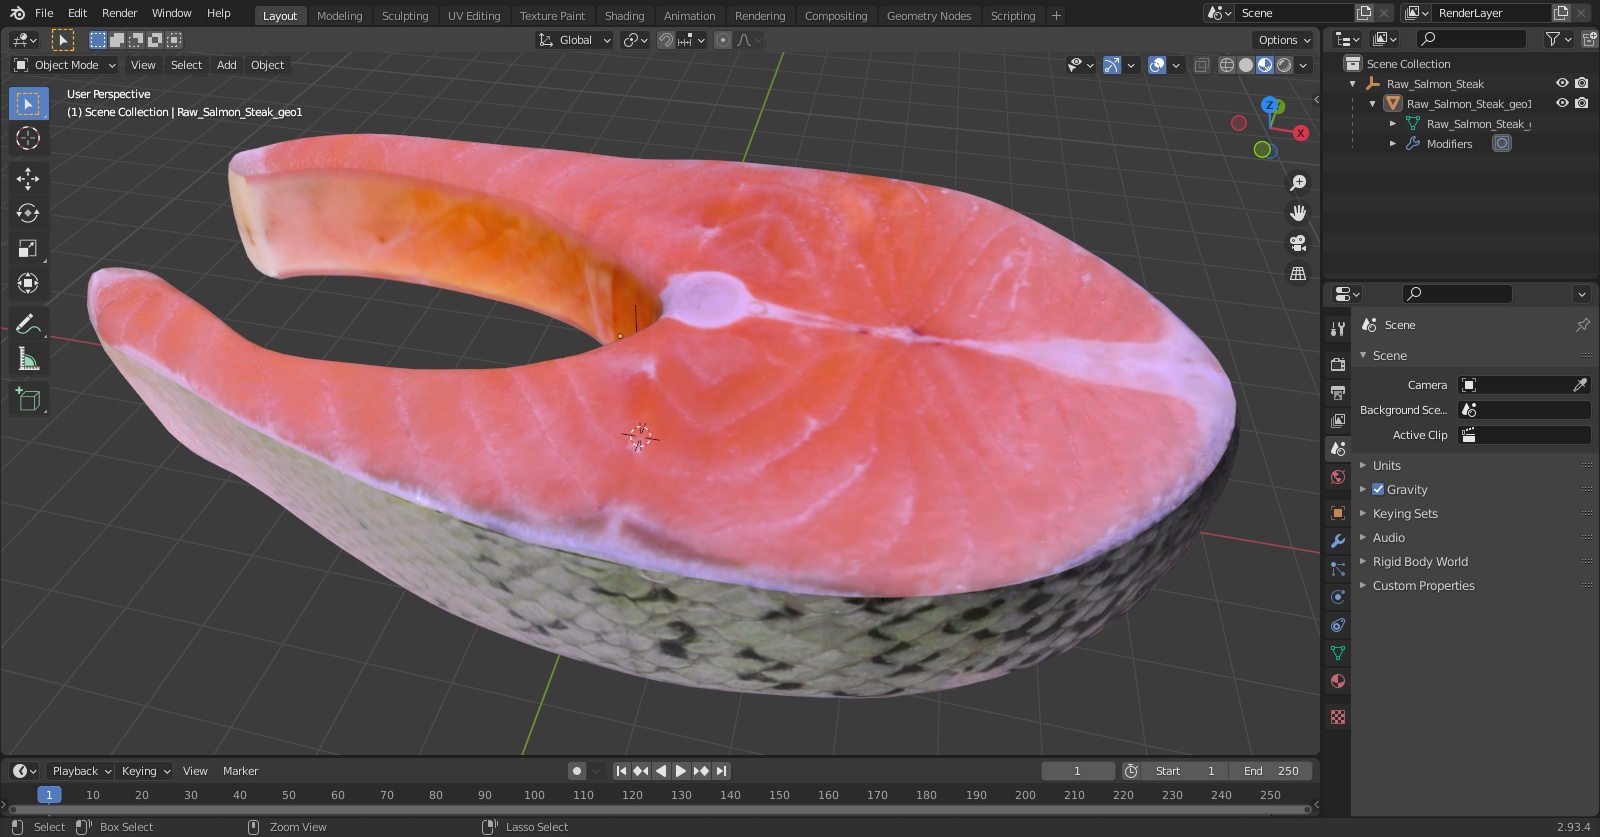1600x837 pixels.
Task: Expand the Keying Sets panel
Action: pos(1405,513)
